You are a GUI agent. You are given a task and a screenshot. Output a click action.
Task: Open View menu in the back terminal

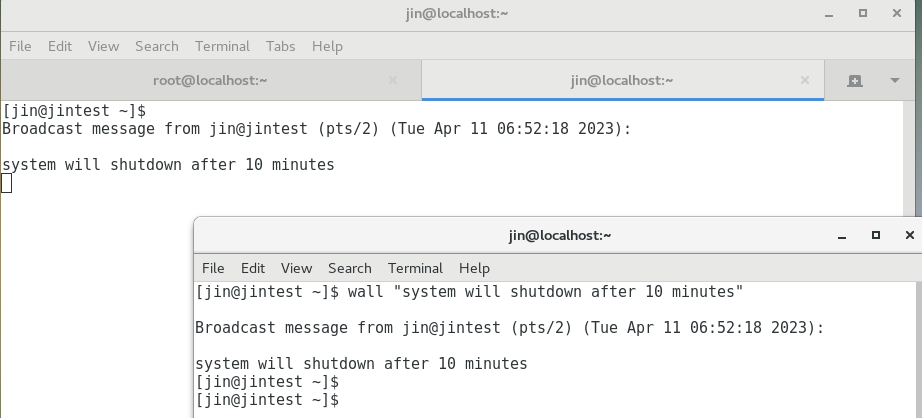pyautogui.click(x=103, y=46)
